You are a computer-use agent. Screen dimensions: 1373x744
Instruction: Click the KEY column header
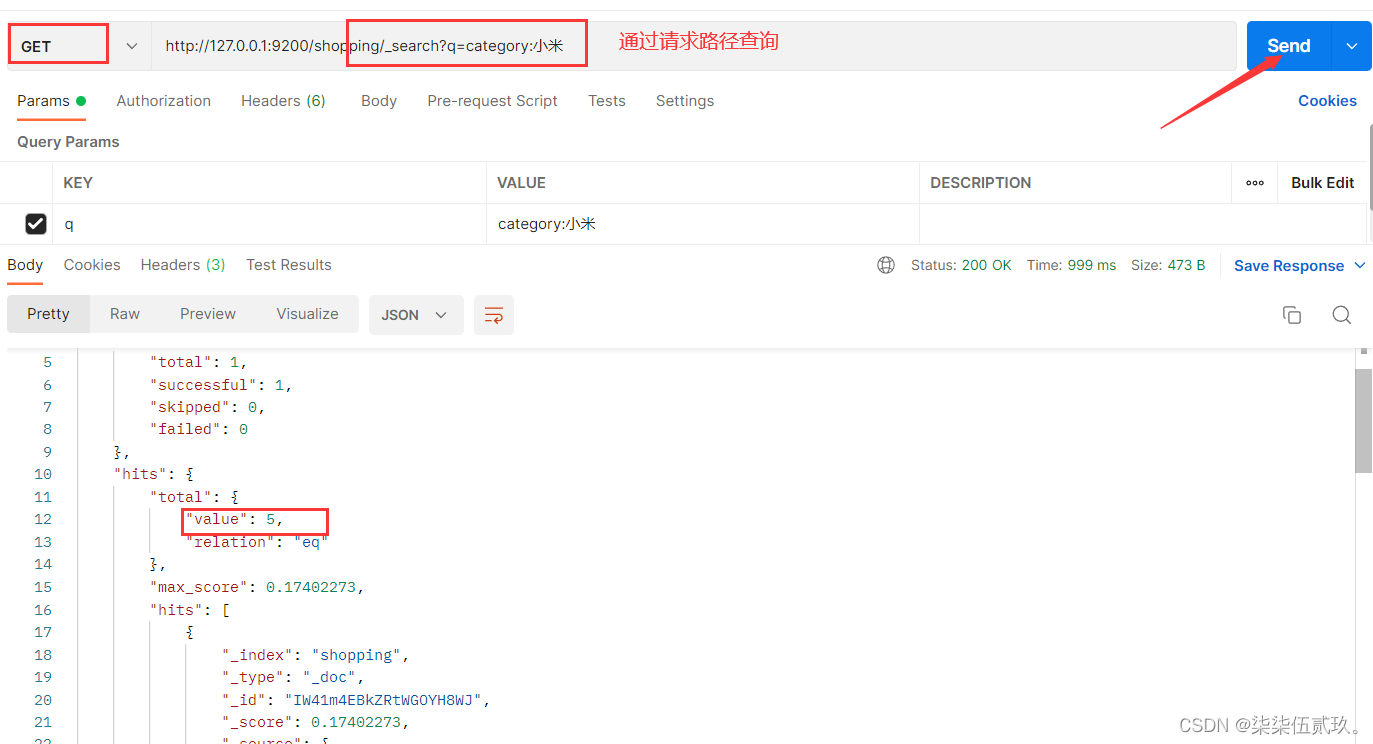coord(78,183)
